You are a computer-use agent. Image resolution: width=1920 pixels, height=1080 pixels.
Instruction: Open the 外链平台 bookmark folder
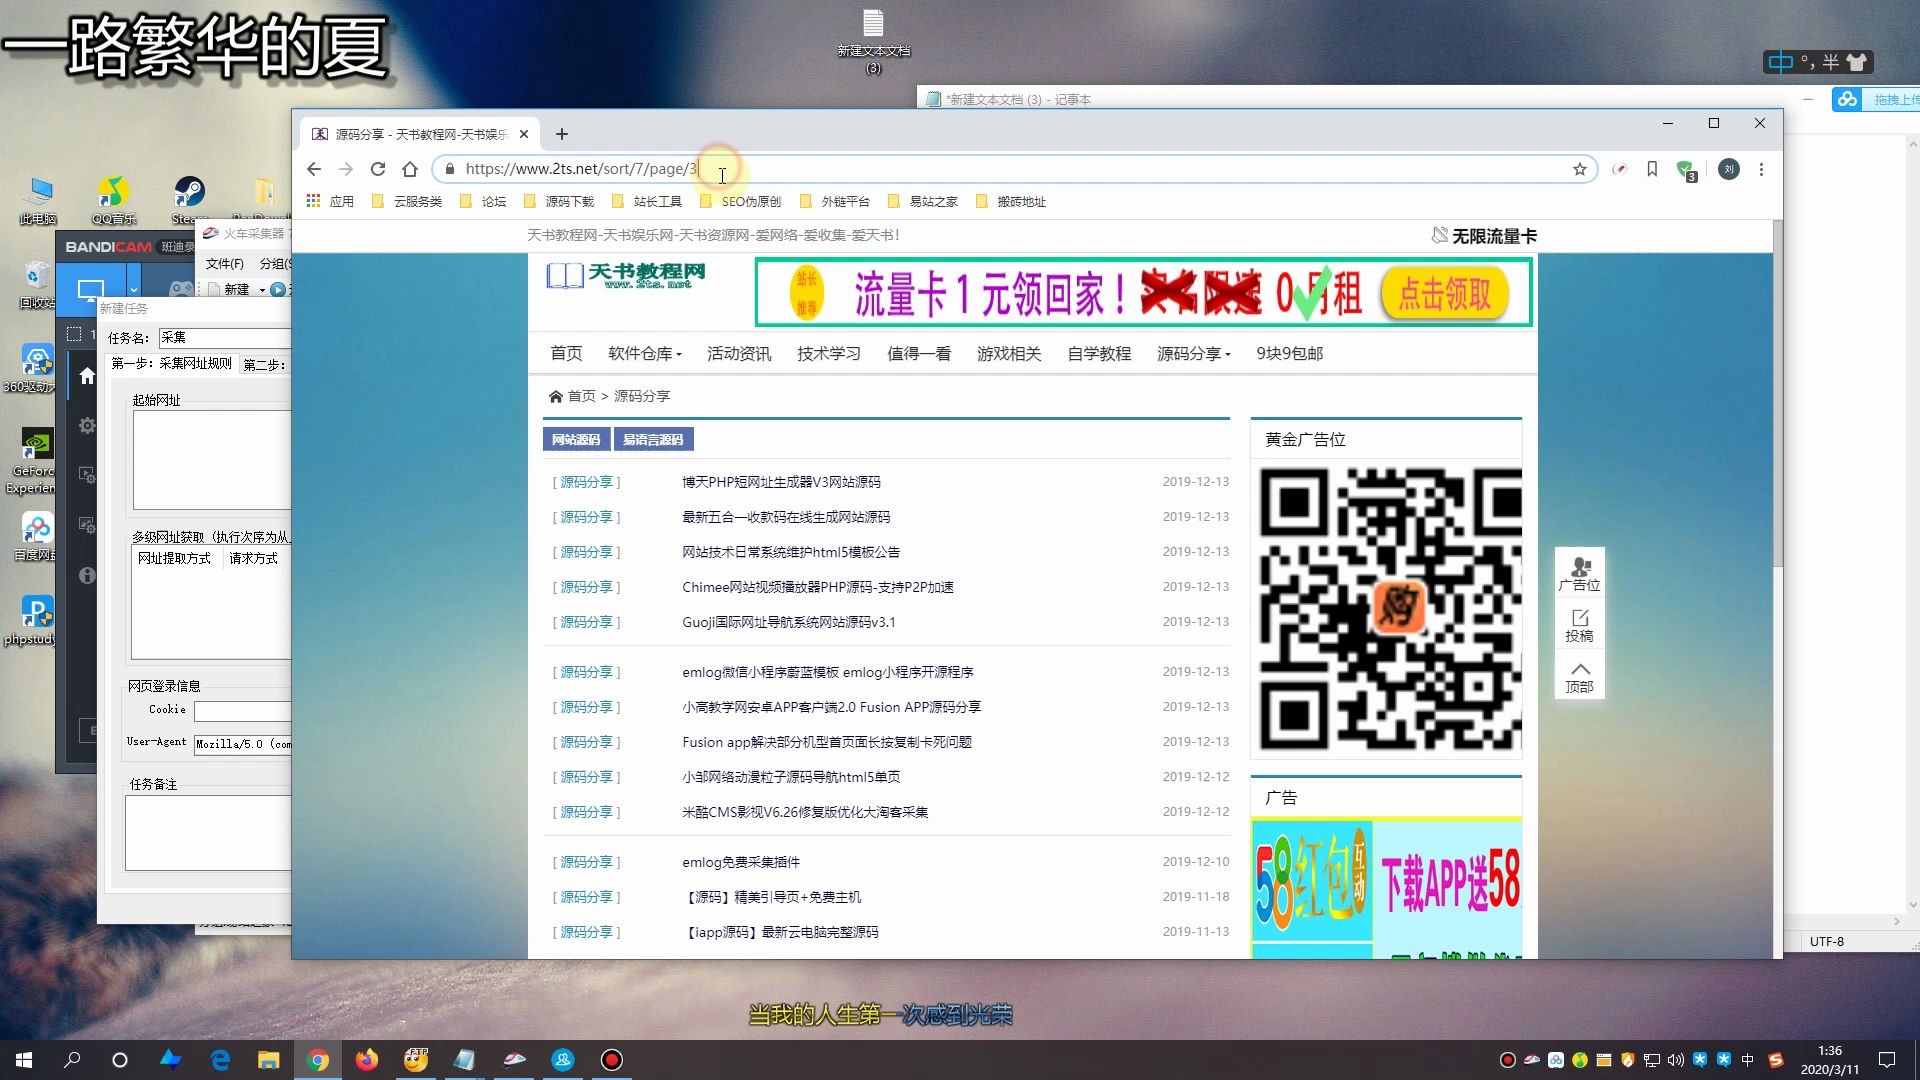coord(834,201)
